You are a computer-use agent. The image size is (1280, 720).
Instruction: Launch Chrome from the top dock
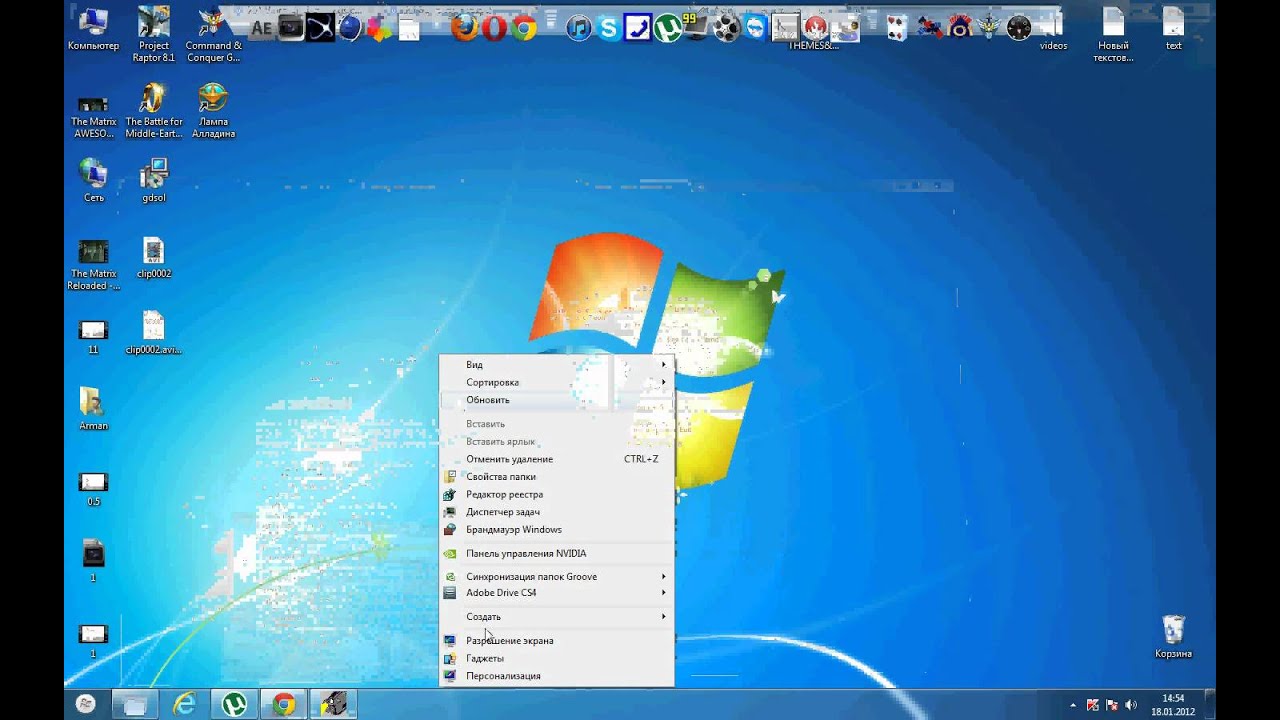coord(523,28)
